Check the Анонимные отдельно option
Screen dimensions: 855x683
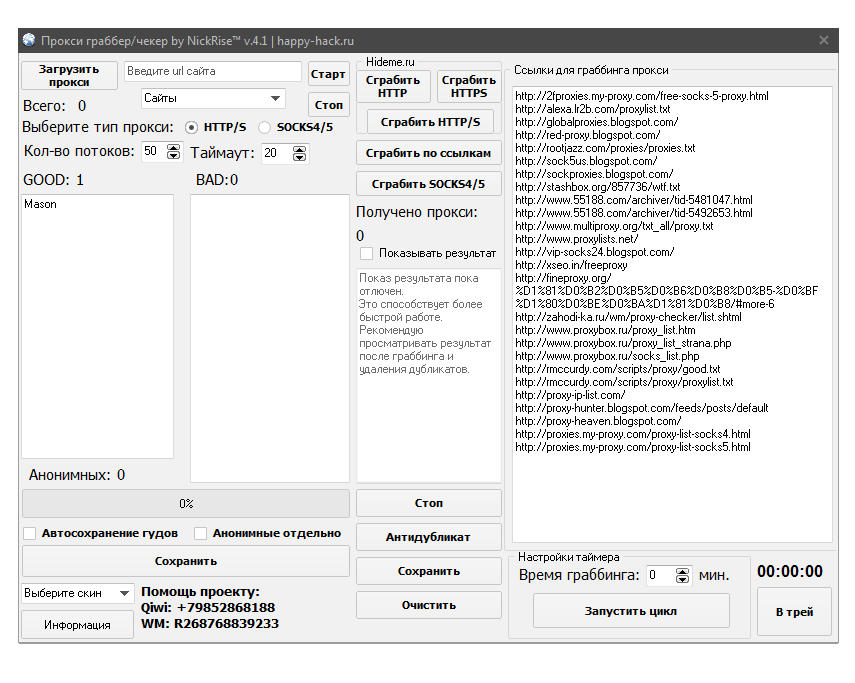[x=201, y=533]
